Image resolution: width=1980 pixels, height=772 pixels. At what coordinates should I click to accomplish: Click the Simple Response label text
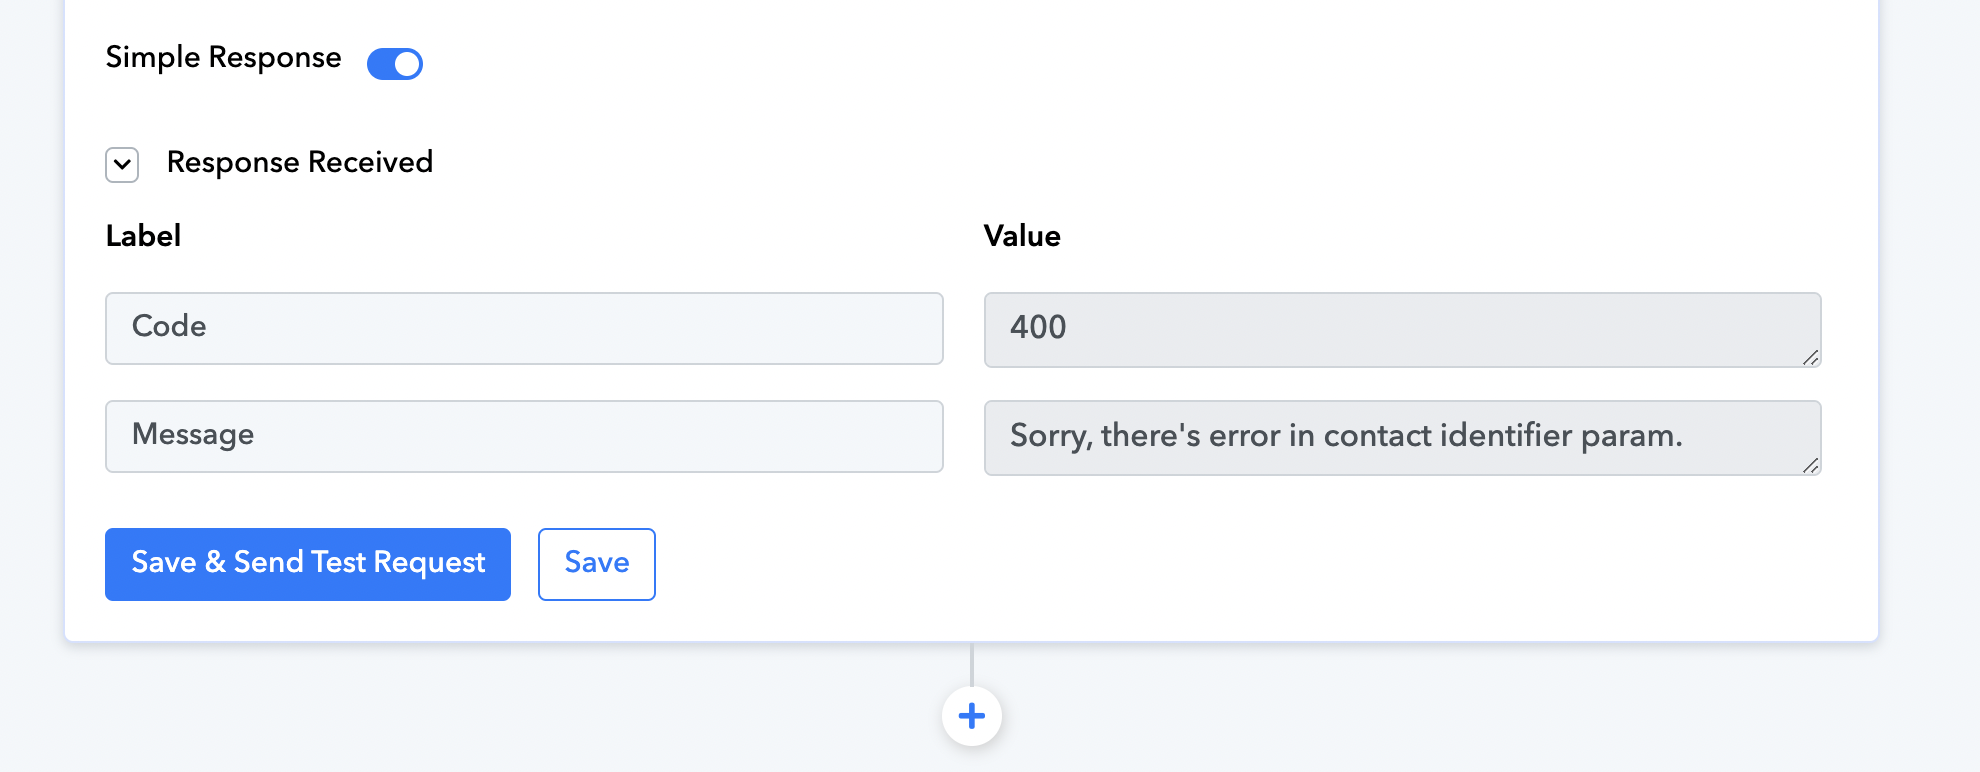click(223, 58)
